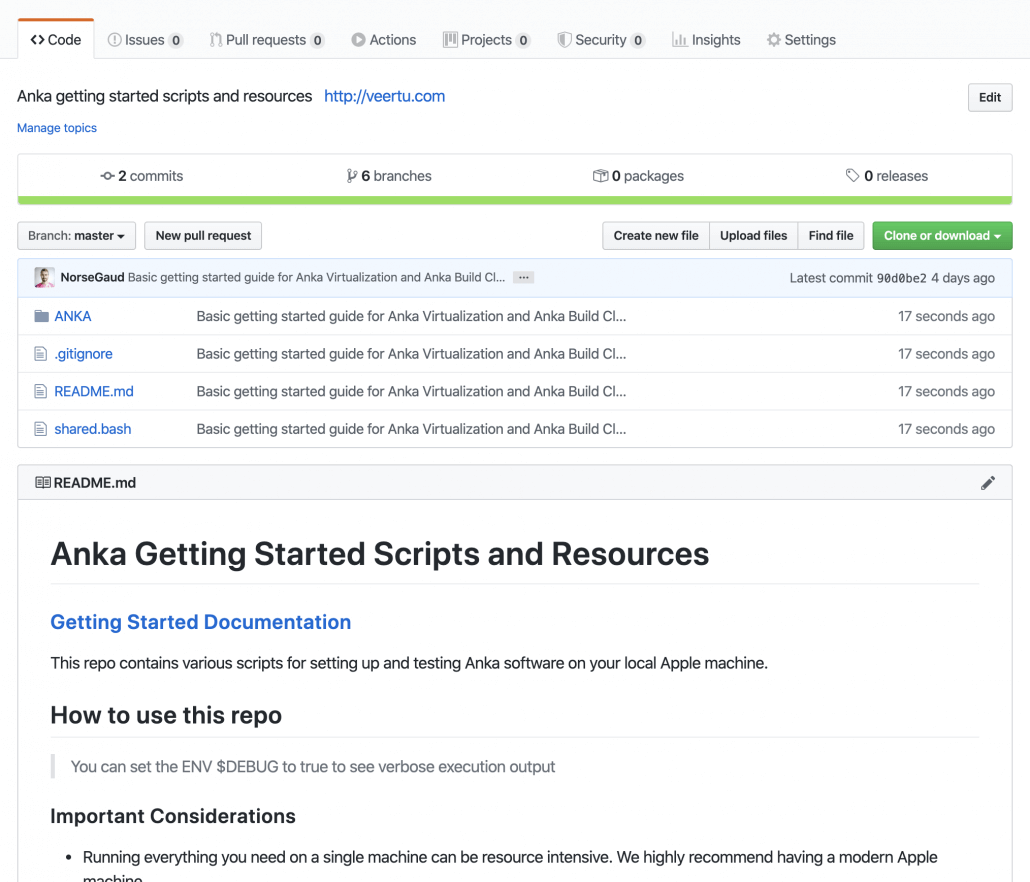Open shared.bash row commit message
The image size is (1030, 882).
[411, 429]
